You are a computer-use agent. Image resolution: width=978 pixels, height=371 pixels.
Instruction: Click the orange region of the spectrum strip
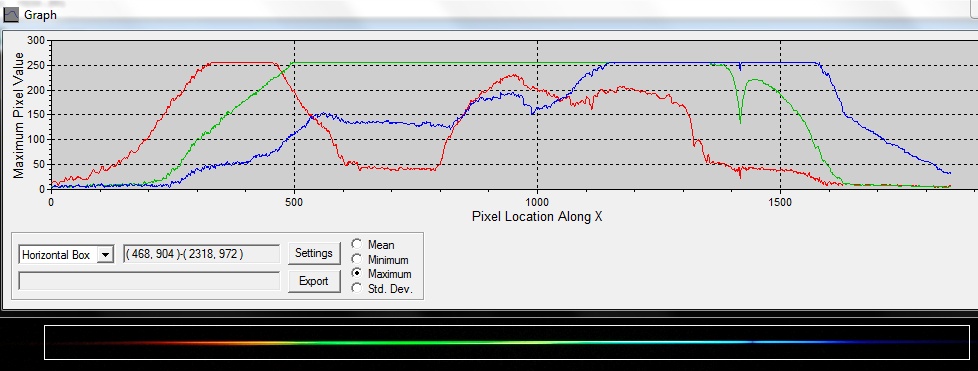(249, 342)
